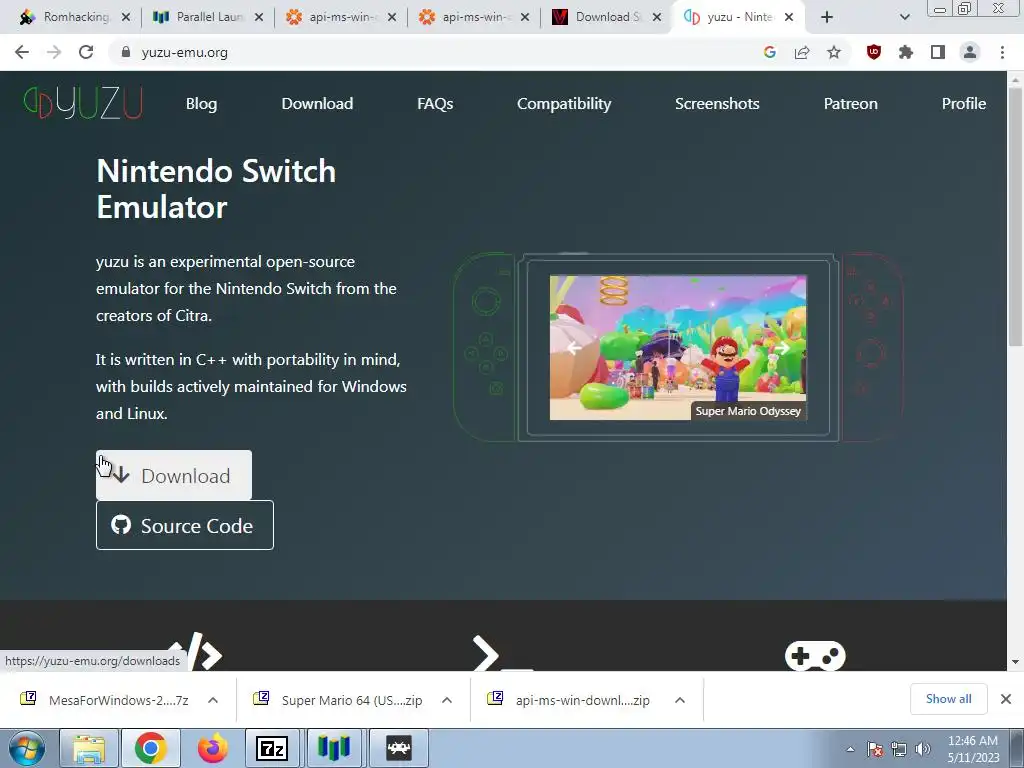Close the downloads bar
1024x768 pixels.
click(x=1006, y=699)
